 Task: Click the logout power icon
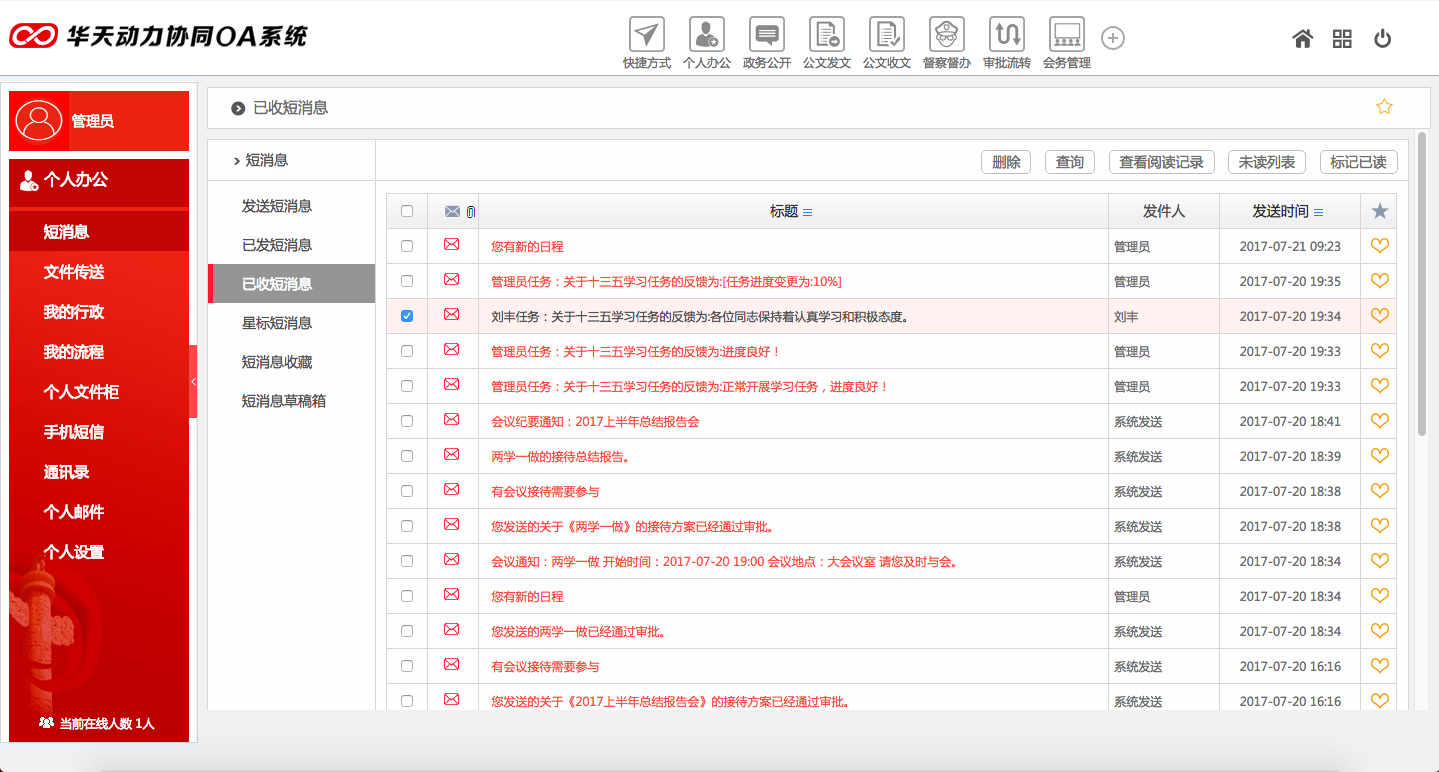click(1381, 38)
